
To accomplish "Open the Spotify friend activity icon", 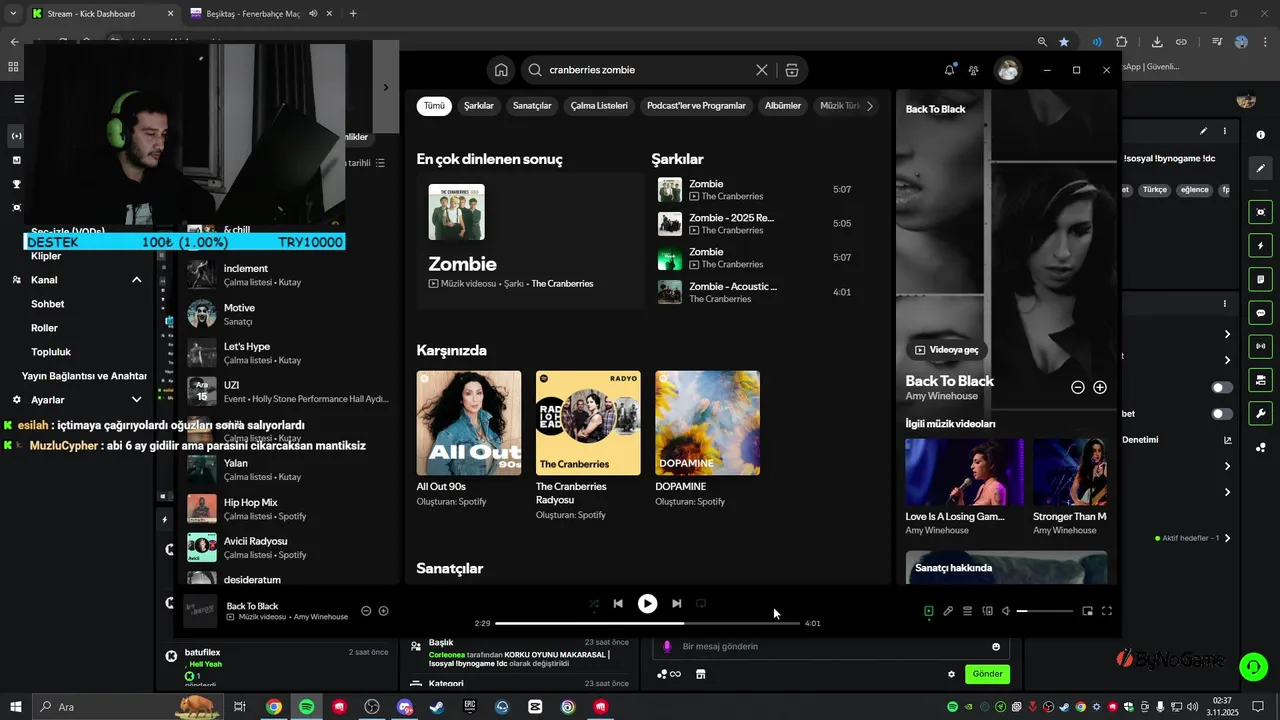I will click(973, 70).
